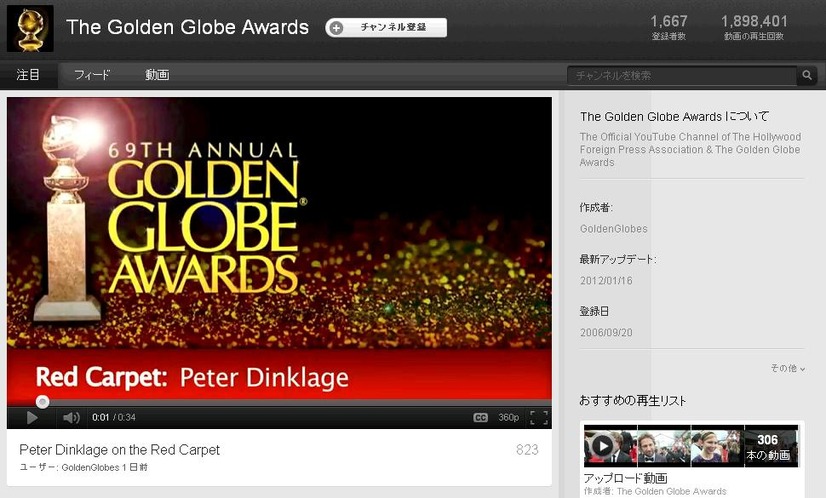Click the 69th Annual Golden Globe video frame
Screen dimensions: 826x498
pos(279,246)
